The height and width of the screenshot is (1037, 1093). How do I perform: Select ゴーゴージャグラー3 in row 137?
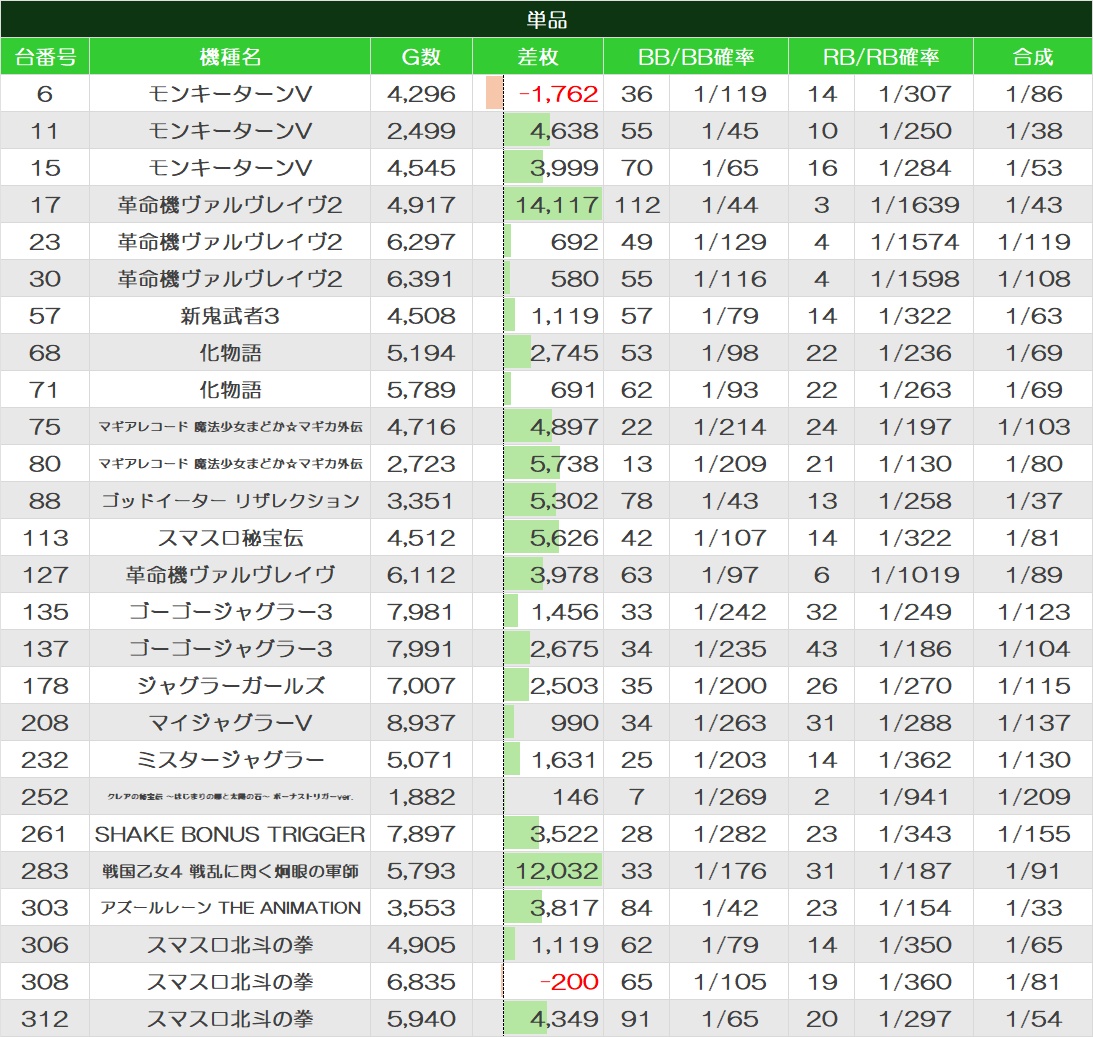(x=230, y=648)
